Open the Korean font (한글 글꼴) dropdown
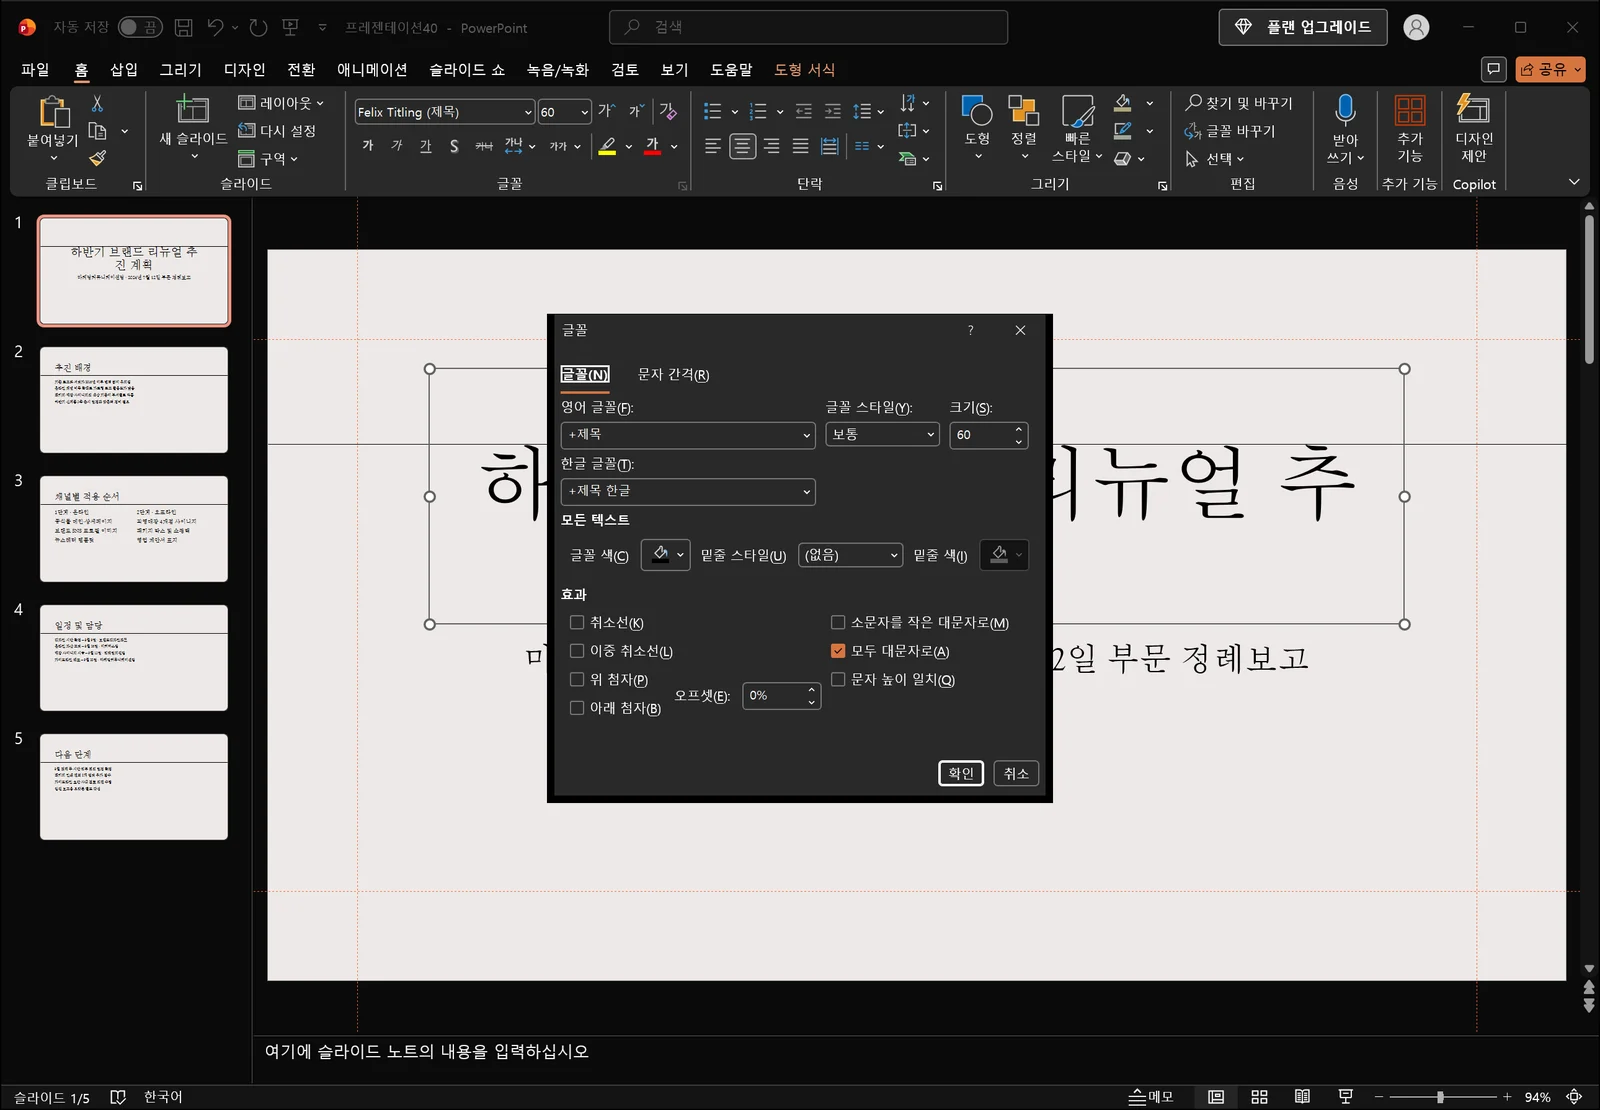 [688, 491]
